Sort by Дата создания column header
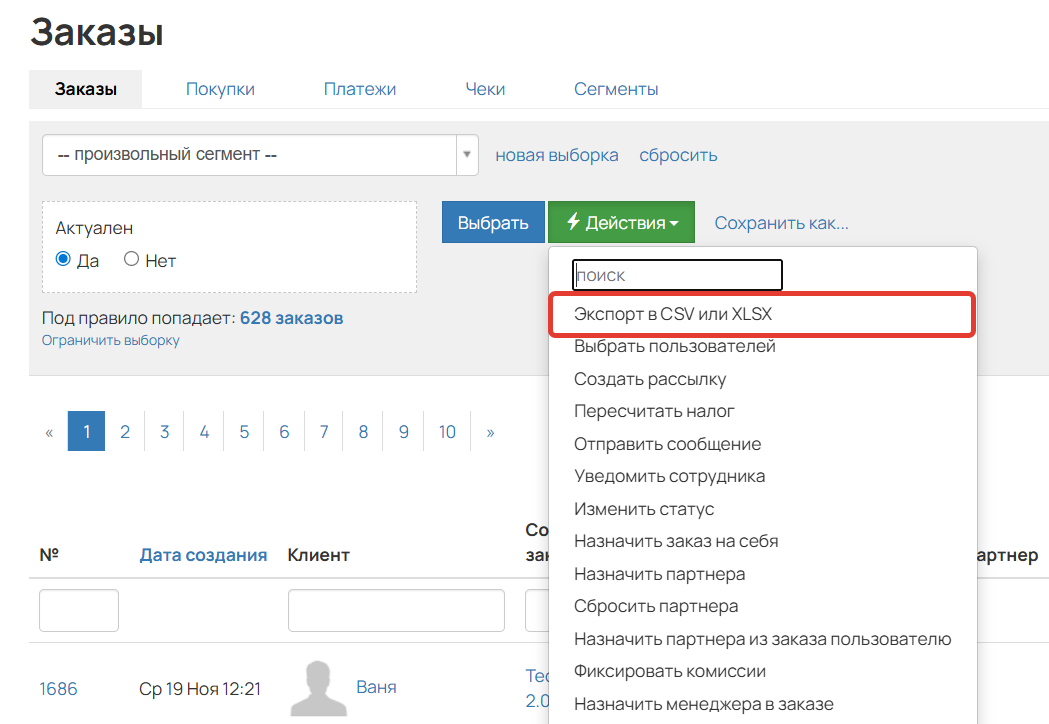1049x724 pixels. (x=203, y=555)
